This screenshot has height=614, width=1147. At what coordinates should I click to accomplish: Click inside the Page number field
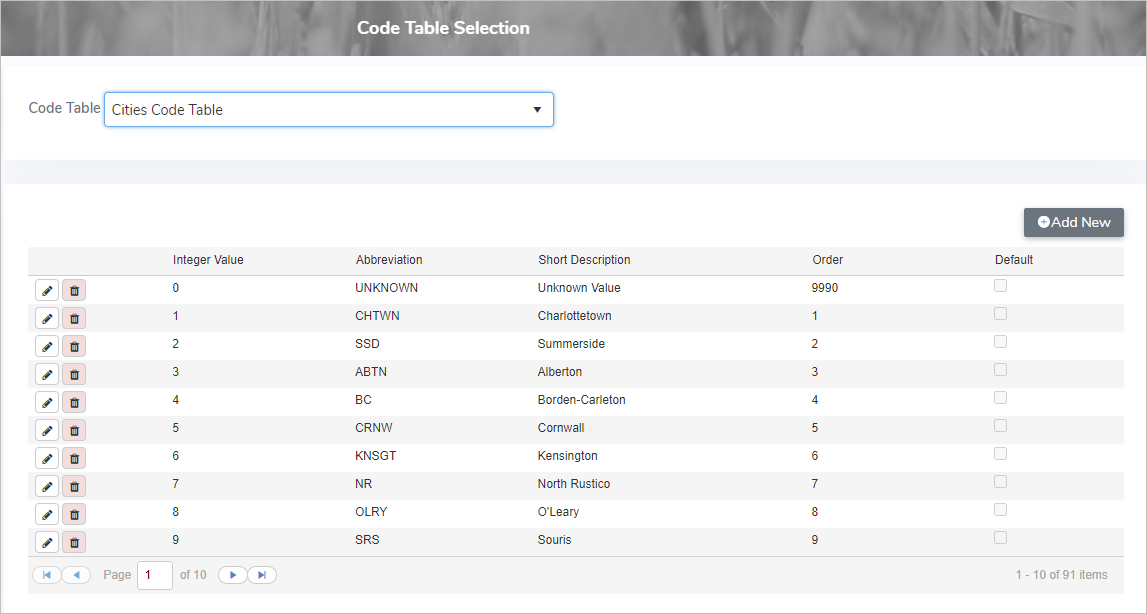click(x=154, y=574)
